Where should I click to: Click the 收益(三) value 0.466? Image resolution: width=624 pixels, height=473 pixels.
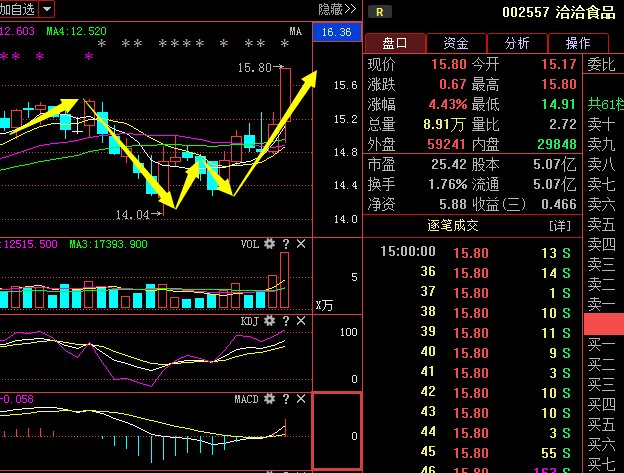[x=559, y=204]
